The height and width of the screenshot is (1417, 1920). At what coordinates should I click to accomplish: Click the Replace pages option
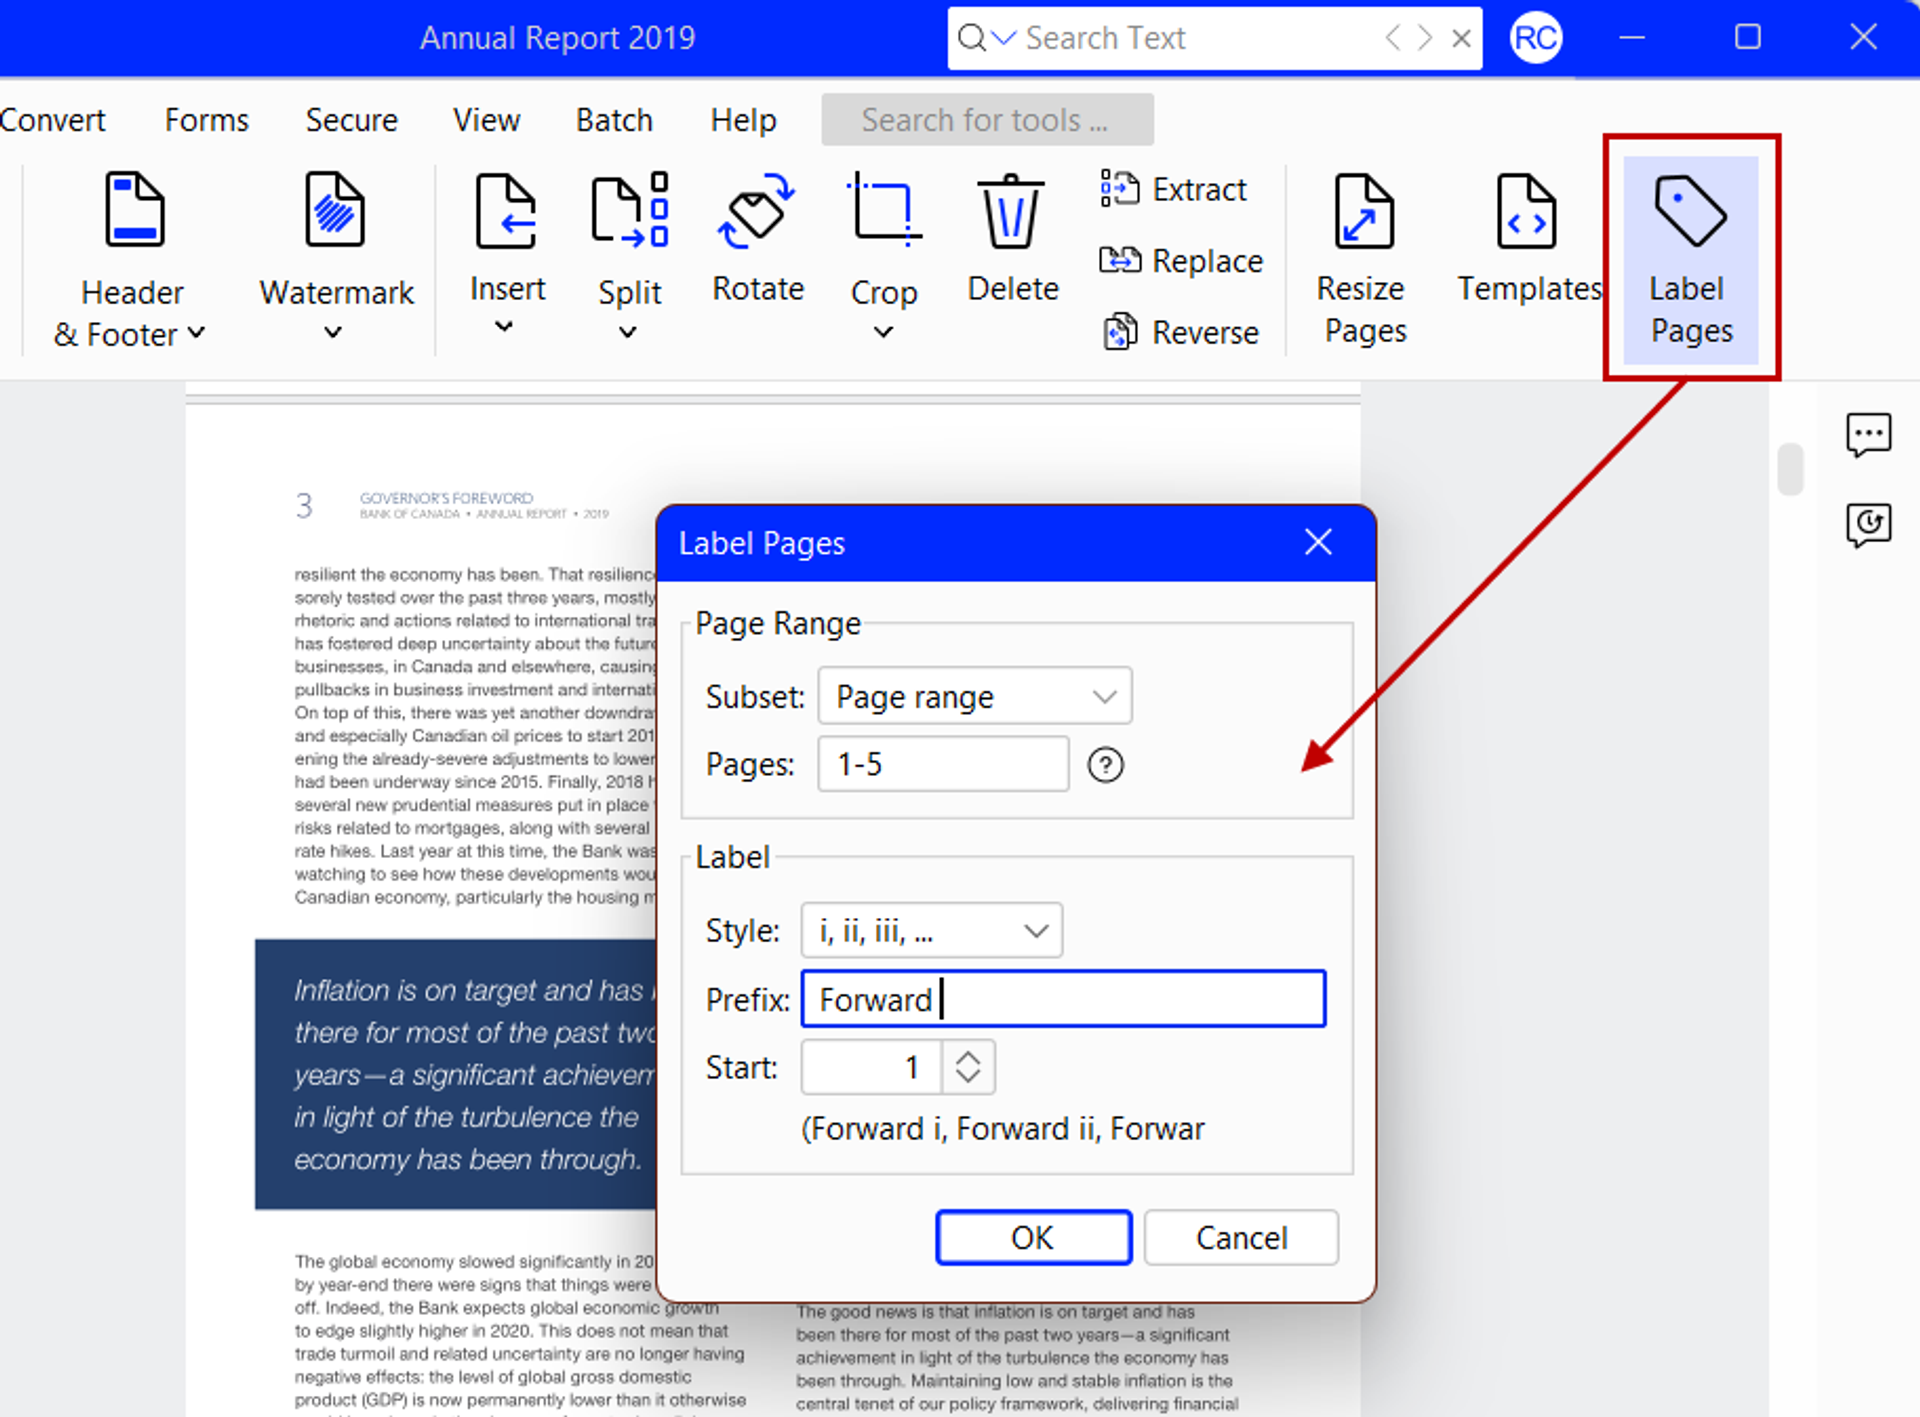[x=1181, y=261]
